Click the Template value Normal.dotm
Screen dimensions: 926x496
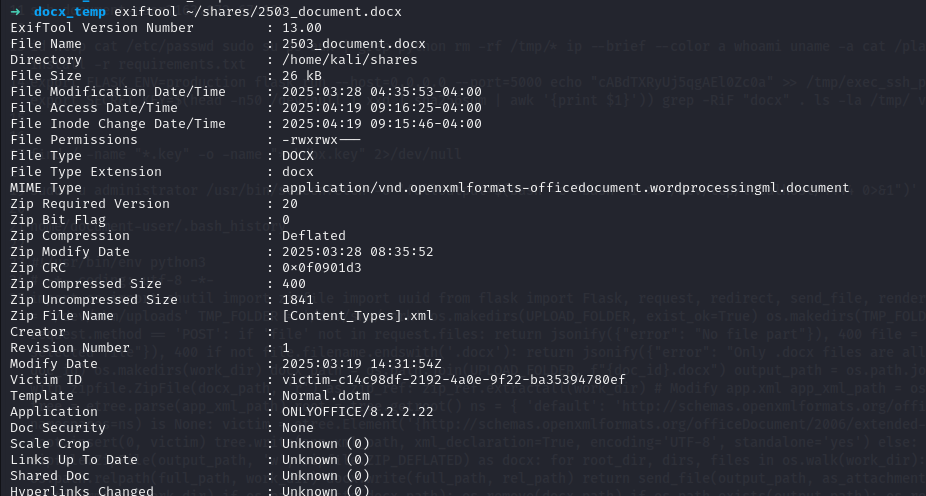(326, 395)
